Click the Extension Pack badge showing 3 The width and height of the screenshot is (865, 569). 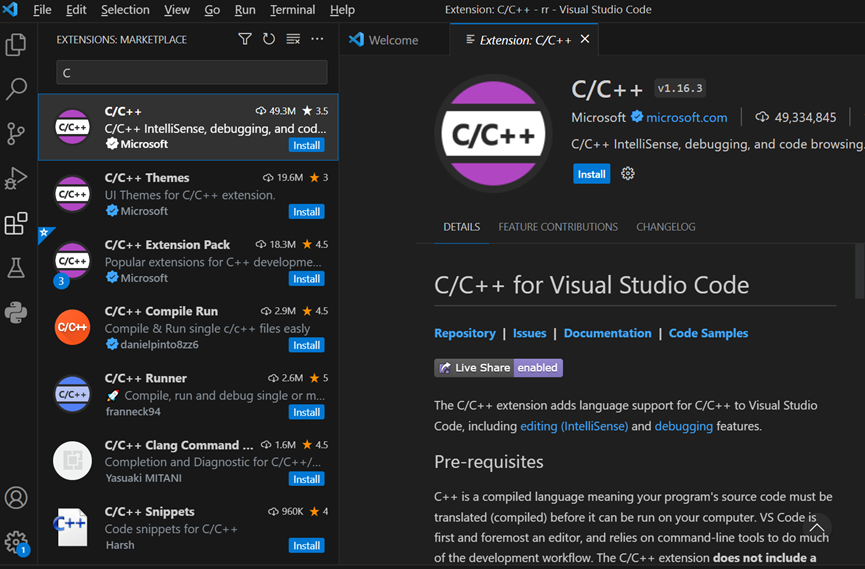pos(61,281)
